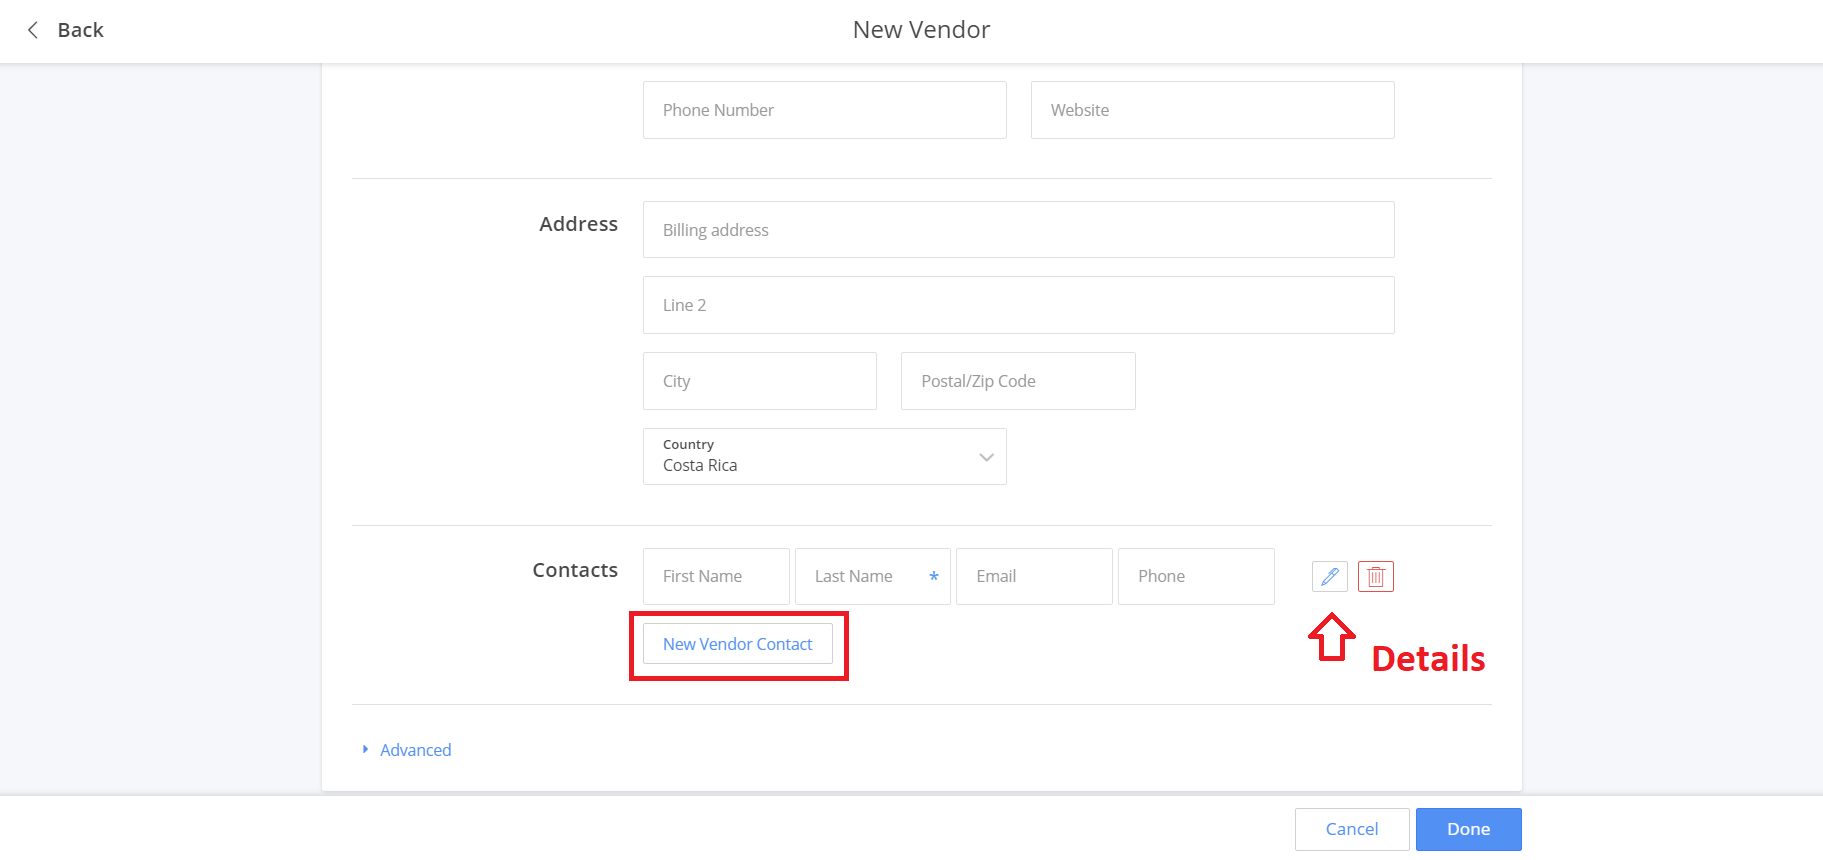Select the address Line 2 field
This screenshot has width=1823, height=860.
pos(1019,305)
